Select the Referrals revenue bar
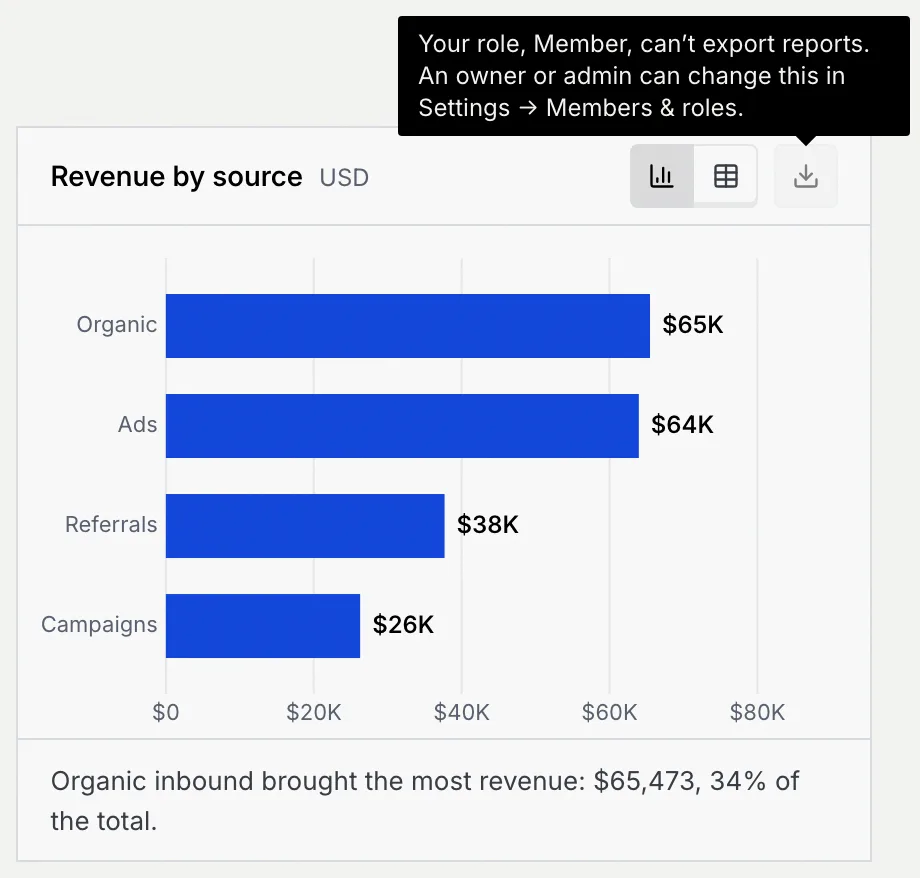 coord(305,526)
